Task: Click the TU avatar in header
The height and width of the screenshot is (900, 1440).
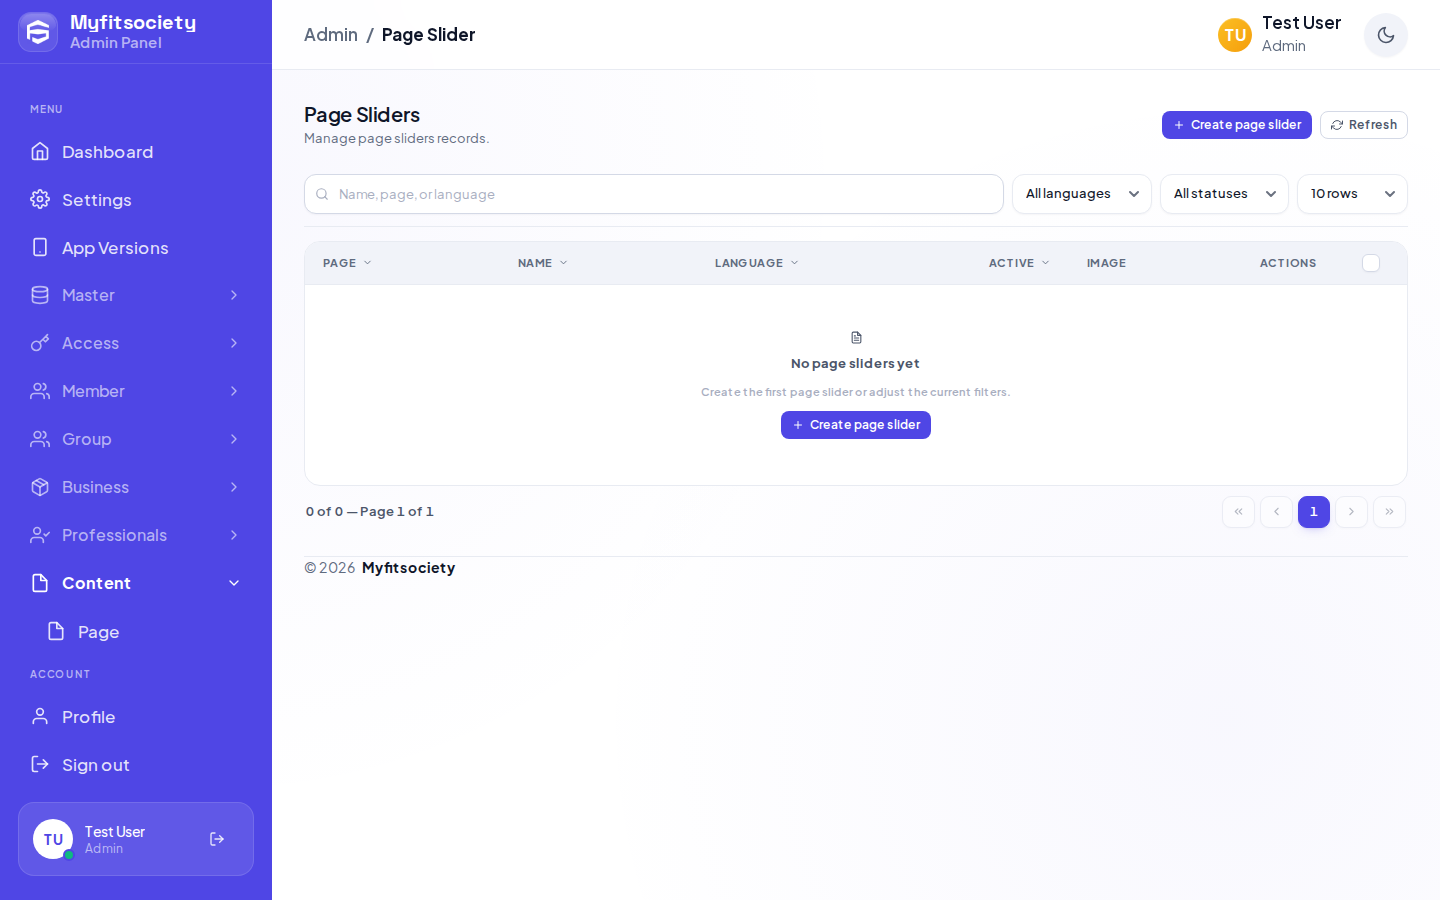Action: (1235, 35)
